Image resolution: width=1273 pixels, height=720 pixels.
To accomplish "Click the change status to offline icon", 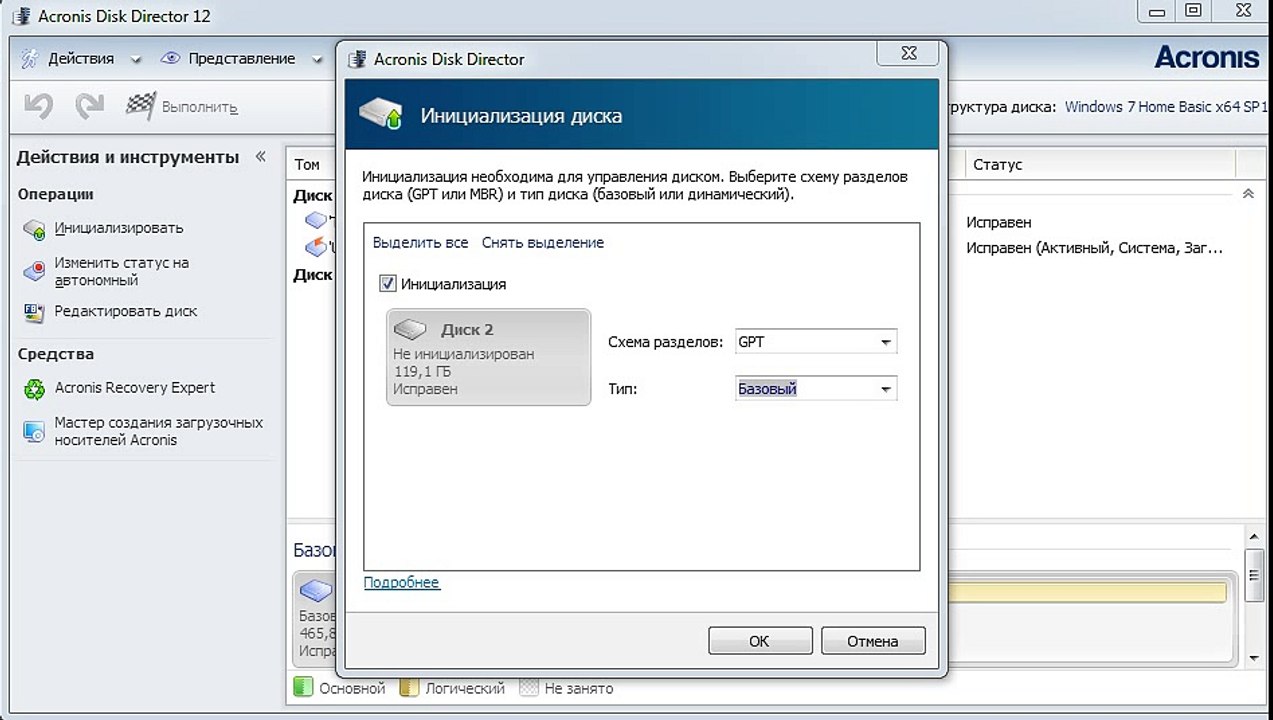I will [34, 270].
